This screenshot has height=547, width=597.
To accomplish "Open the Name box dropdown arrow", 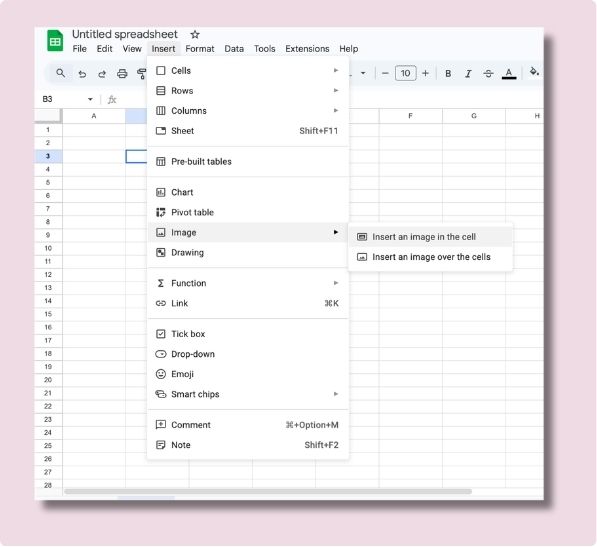I will coord(90,99).
